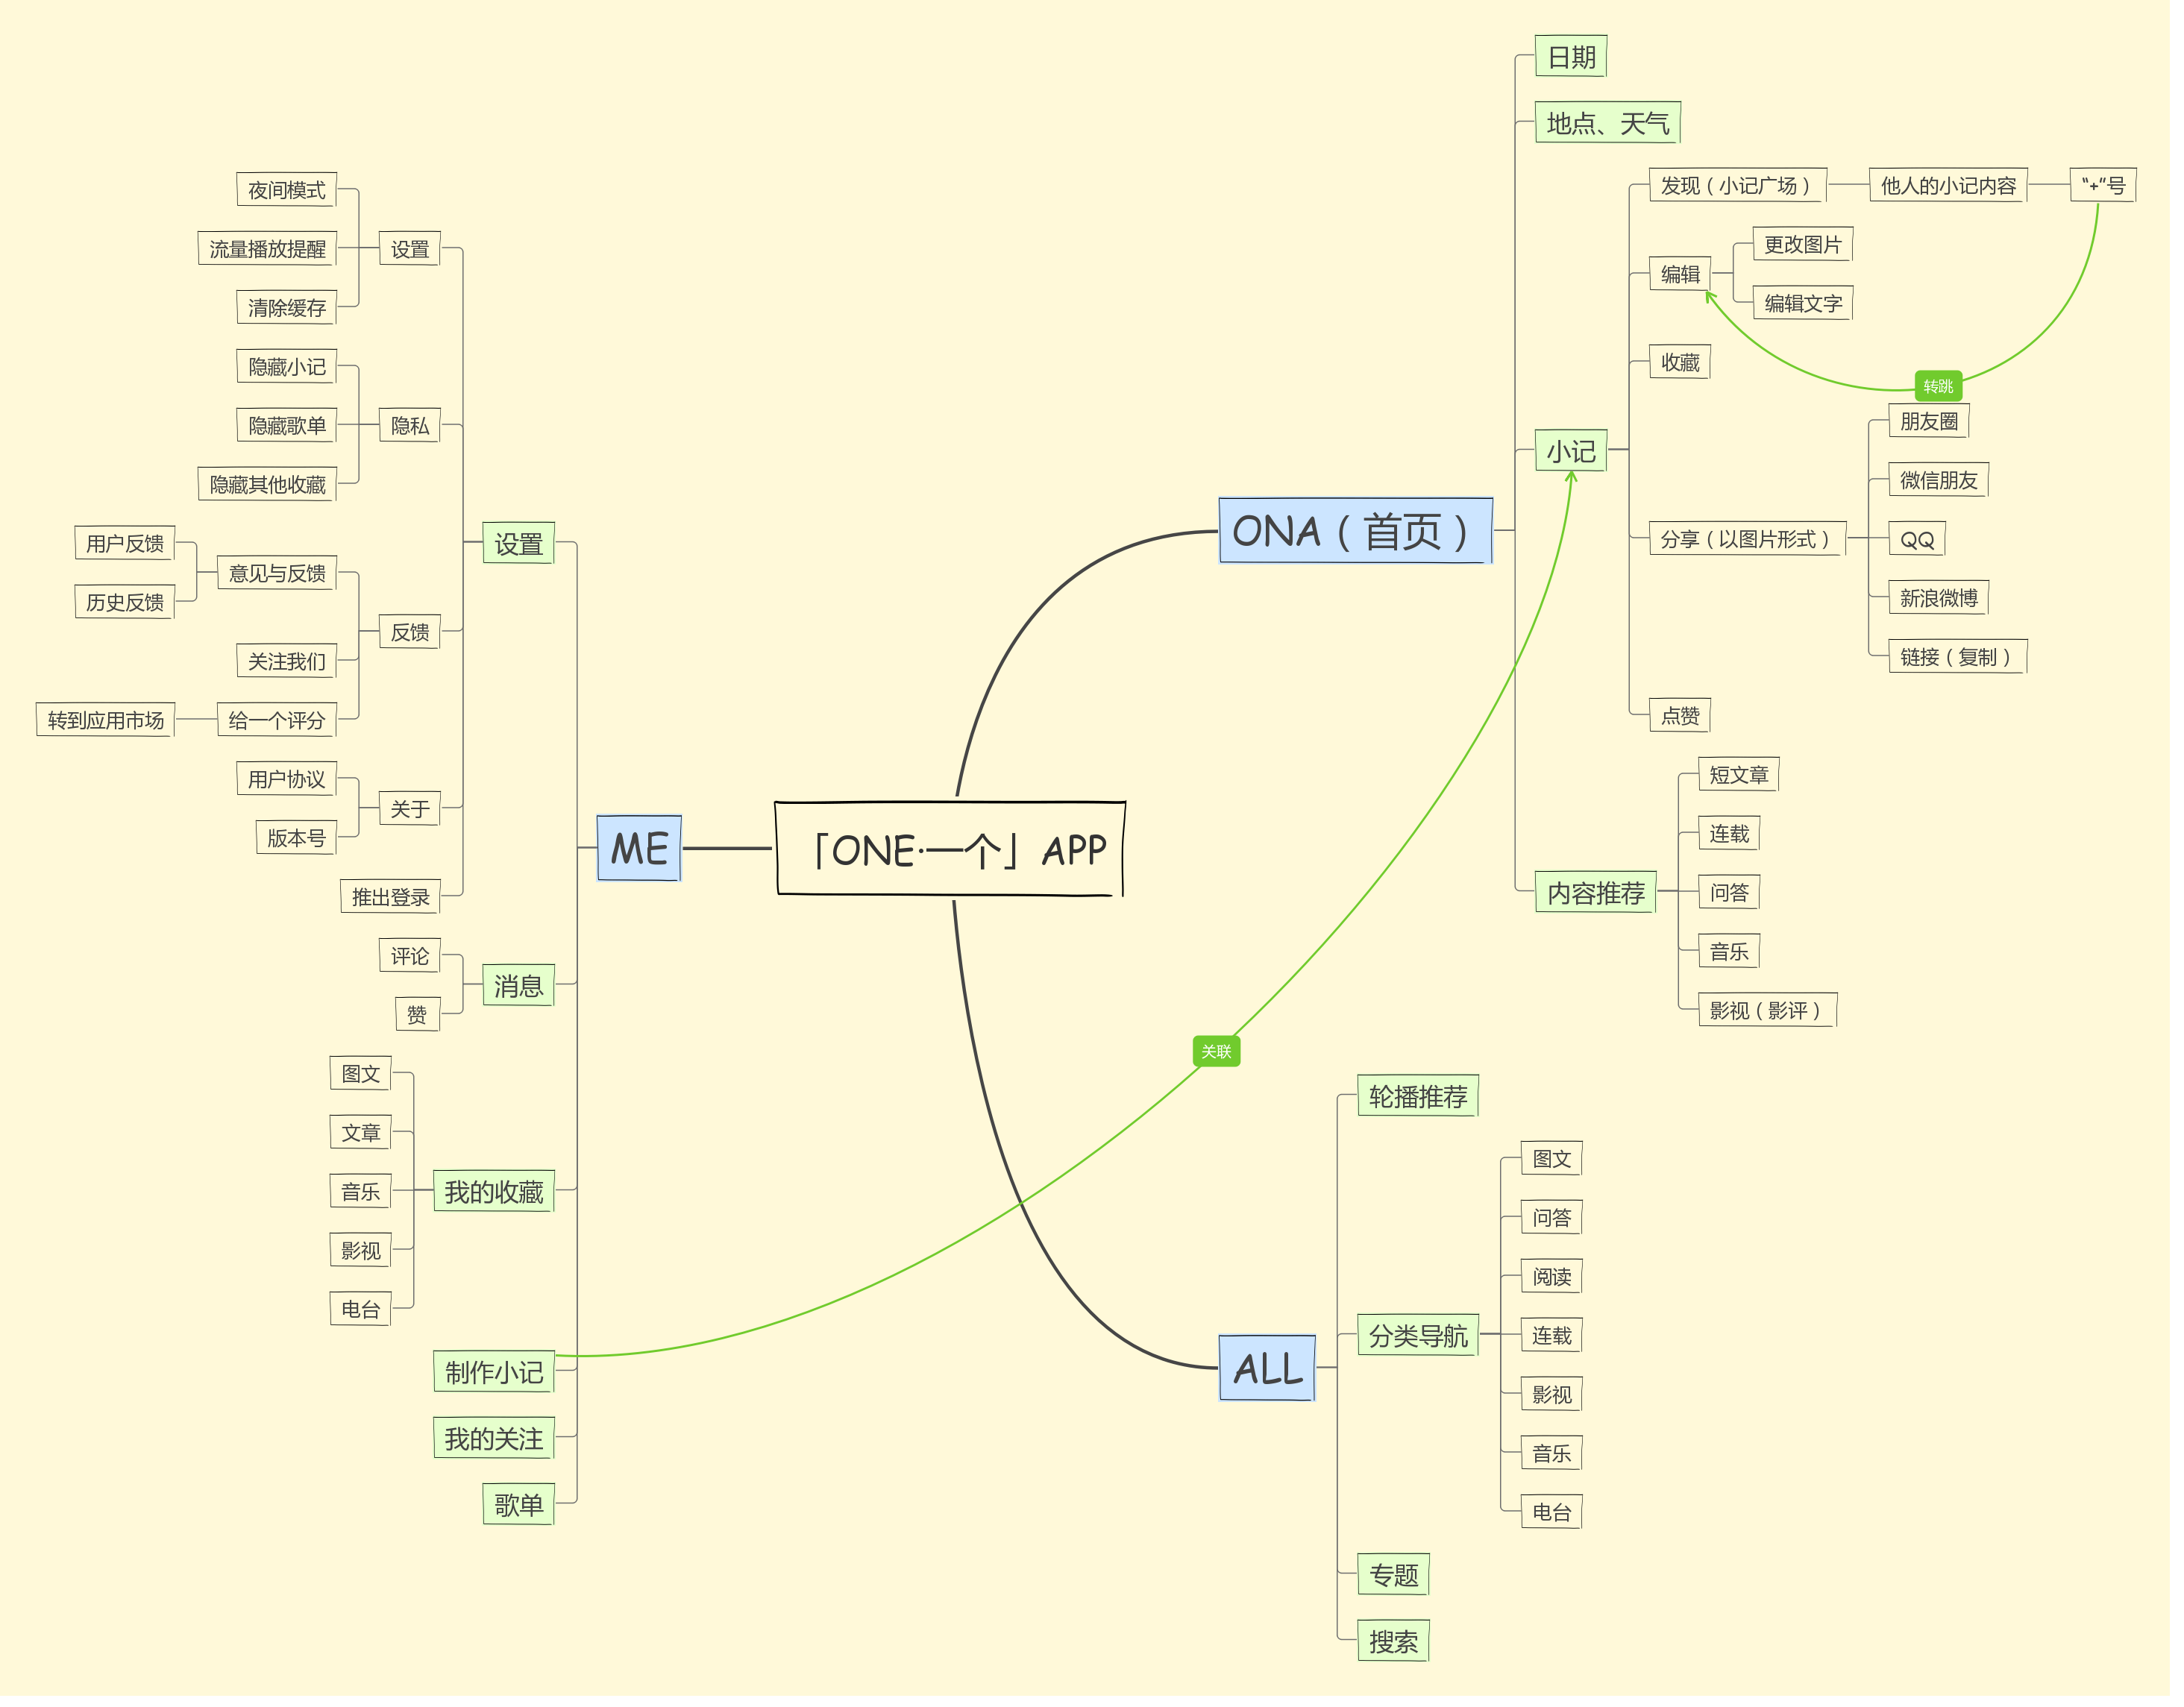The image size is (2184, 1707).
Task: Select the 消息 node
Action: tap(521, 991)
